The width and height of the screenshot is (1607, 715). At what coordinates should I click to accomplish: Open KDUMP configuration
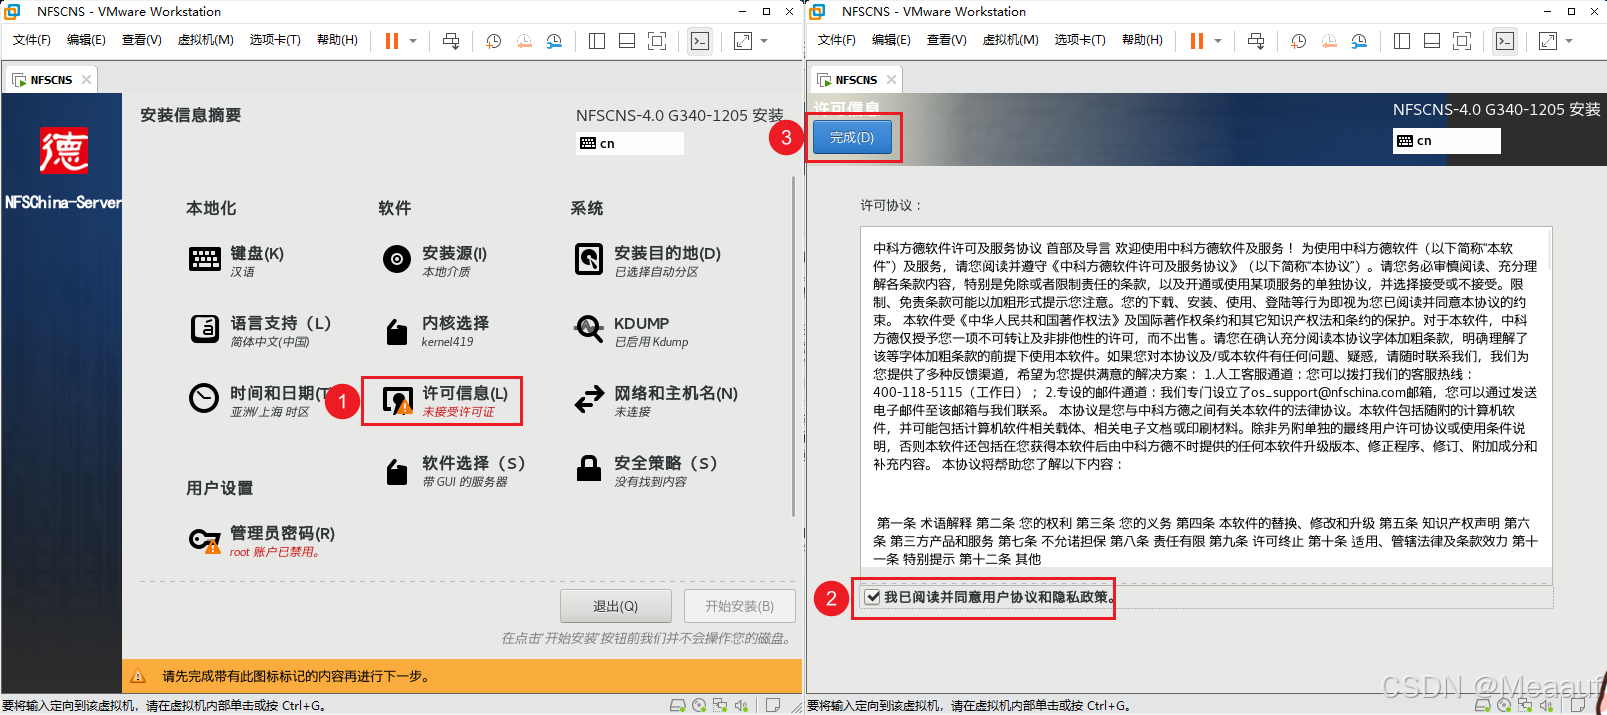point(632,331)
